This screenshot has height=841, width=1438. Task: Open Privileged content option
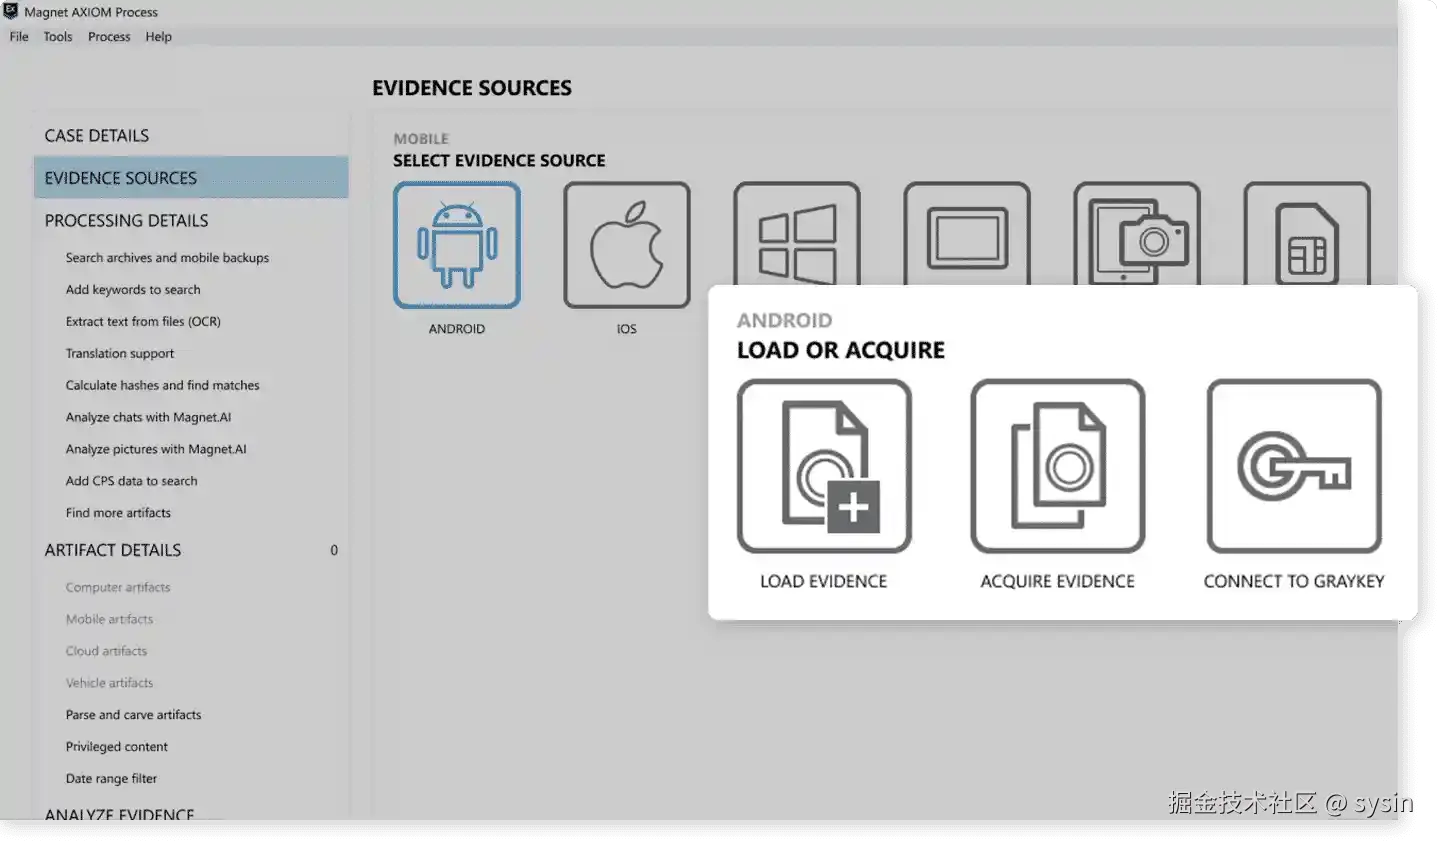click(x=116, y=747)
